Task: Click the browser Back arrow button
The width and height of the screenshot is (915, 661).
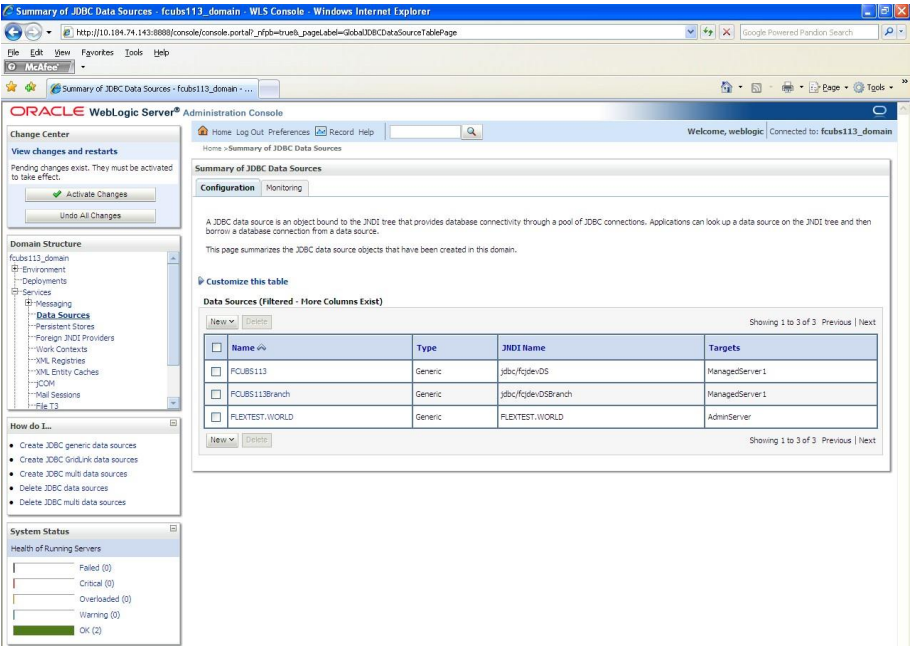Action: (13, 33)
